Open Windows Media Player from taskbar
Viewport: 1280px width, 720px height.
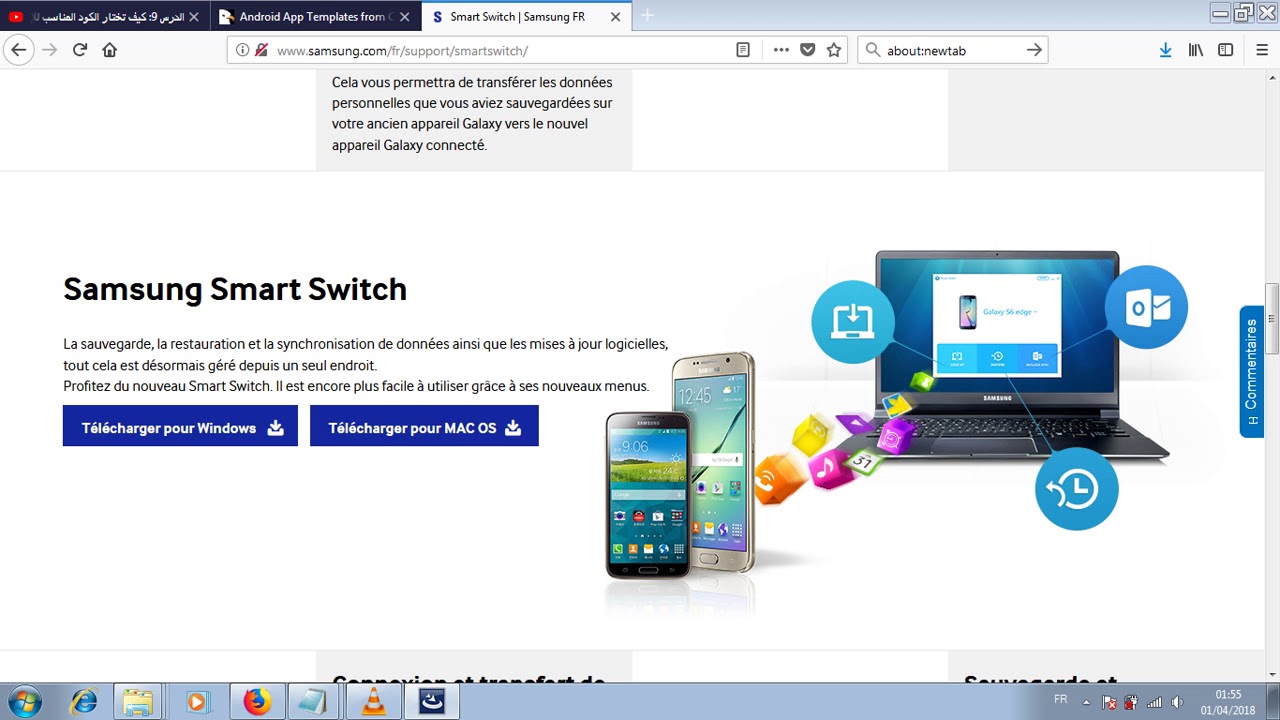pos(196,702)
